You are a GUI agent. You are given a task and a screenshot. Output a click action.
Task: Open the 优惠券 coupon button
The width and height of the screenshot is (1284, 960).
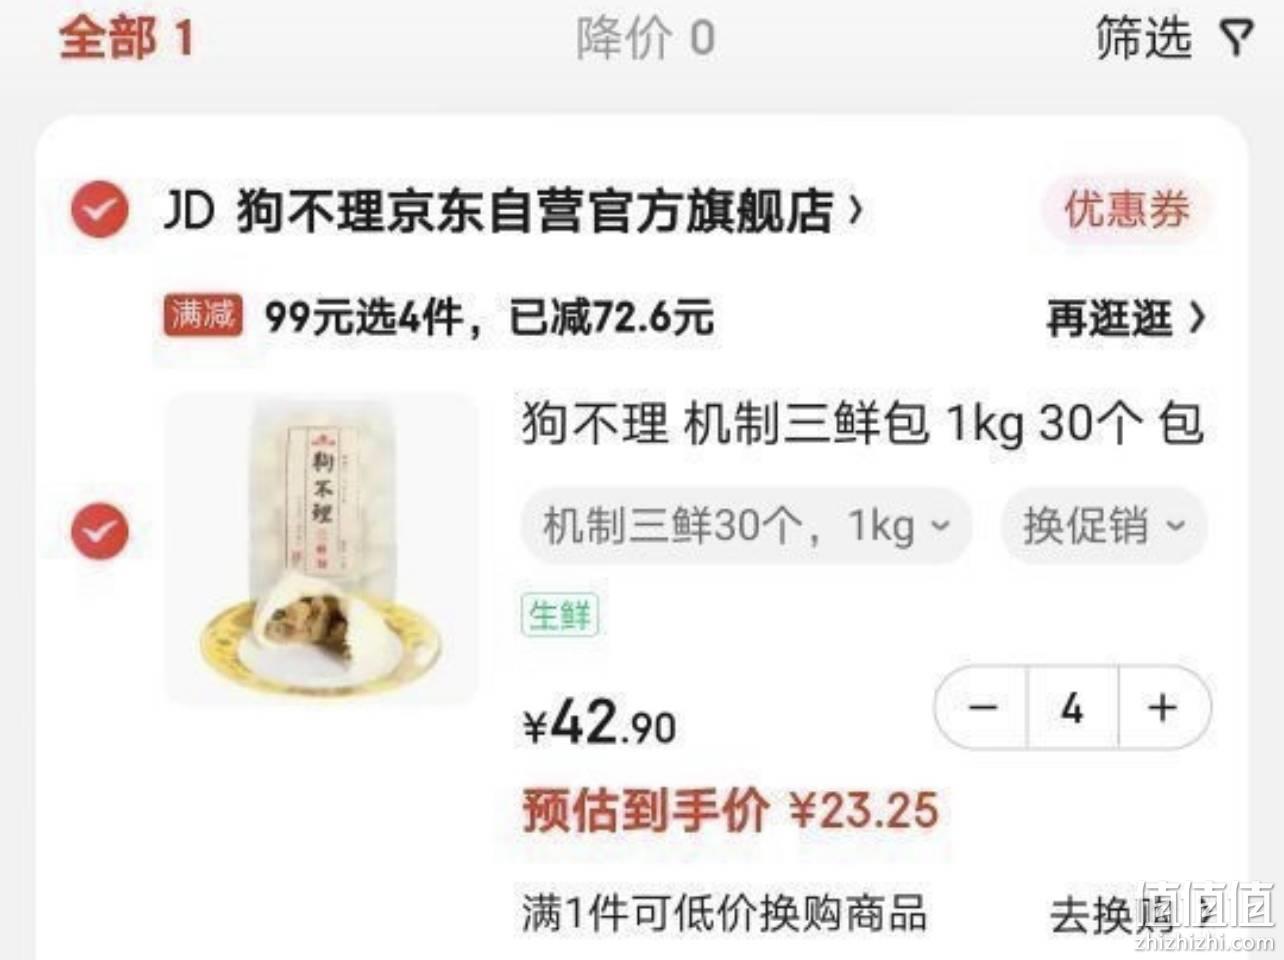[x=1127, y=211]
